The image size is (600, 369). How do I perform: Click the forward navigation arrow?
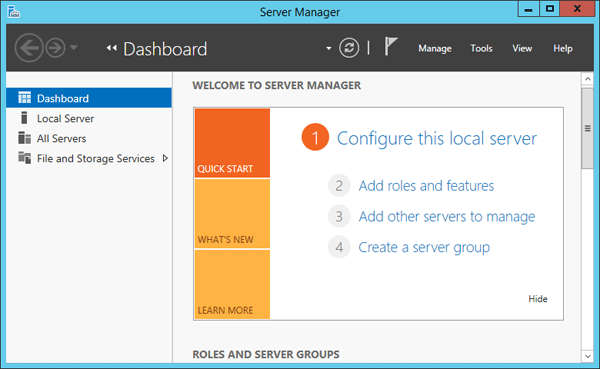55,48
